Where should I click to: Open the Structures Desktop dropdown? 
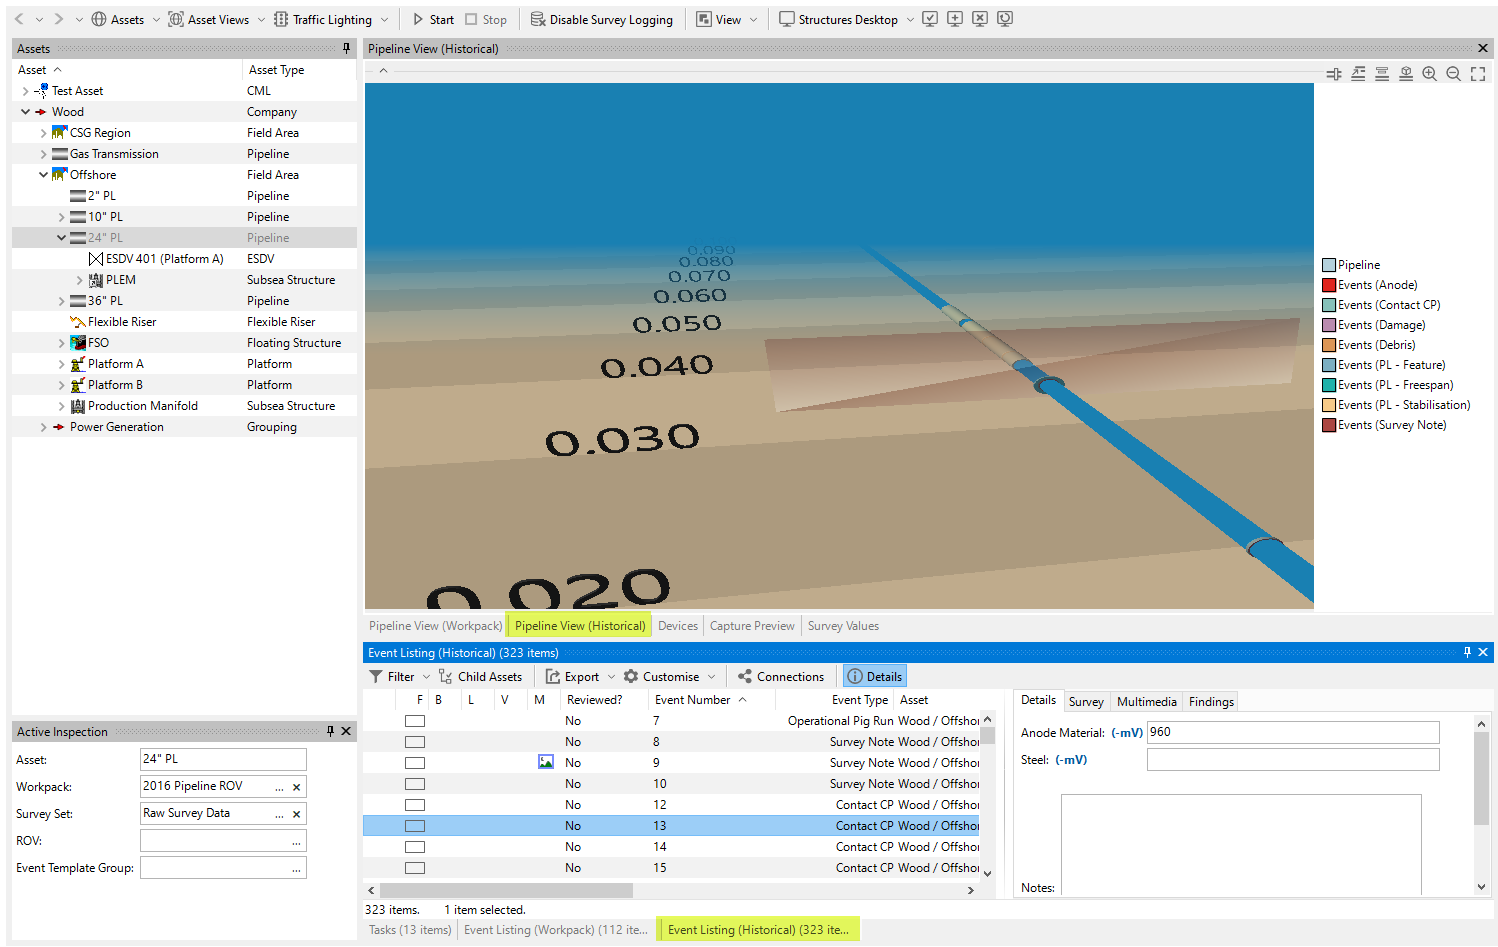coord(910,20)
